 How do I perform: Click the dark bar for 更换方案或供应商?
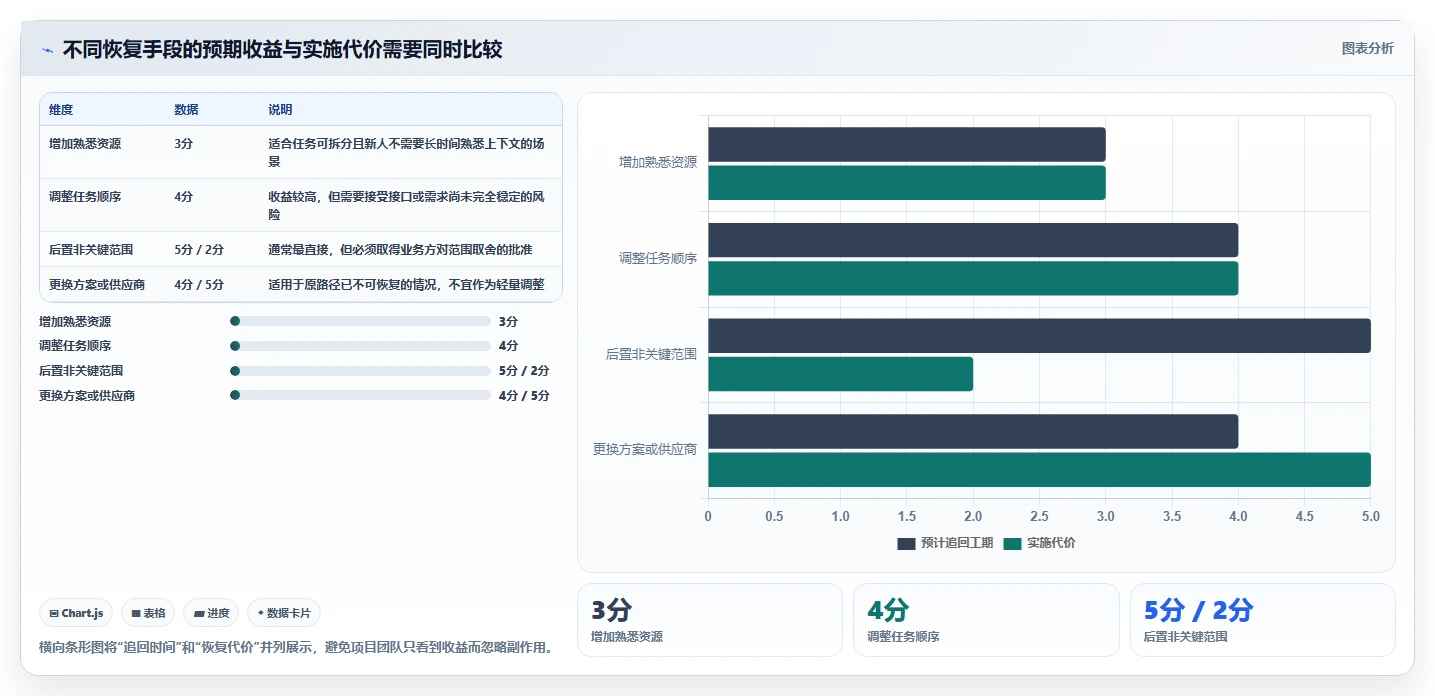(973, 431)
